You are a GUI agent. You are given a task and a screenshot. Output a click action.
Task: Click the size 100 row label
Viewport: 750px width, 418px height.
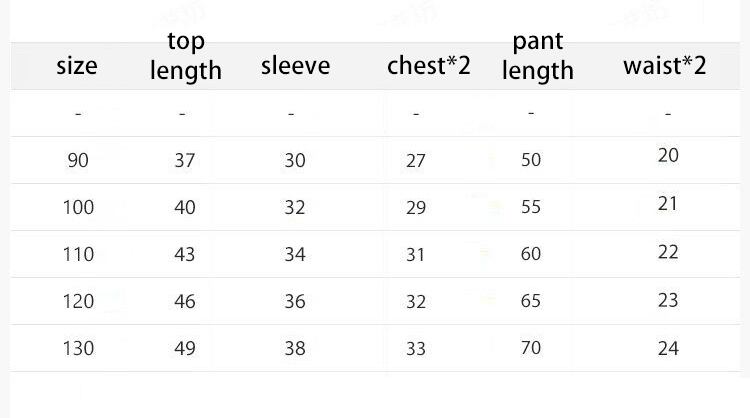point(78,207)
